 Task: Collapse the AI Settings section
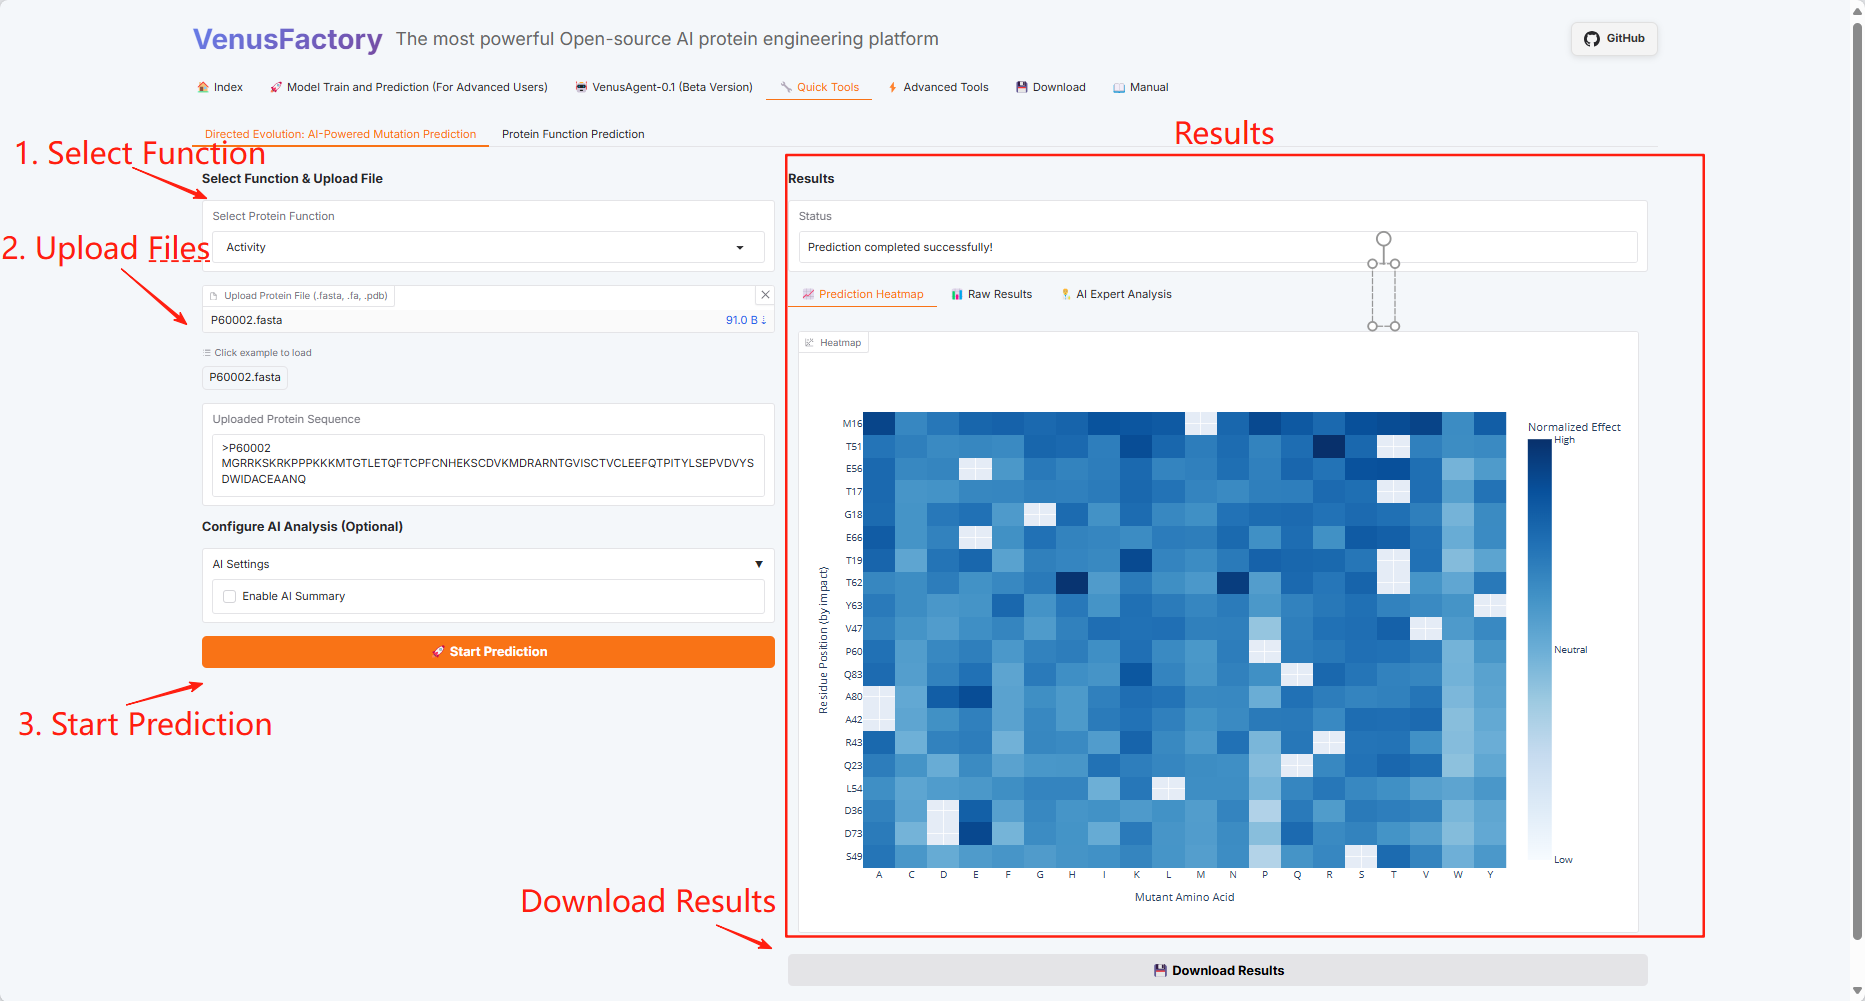tap(758, 564)
